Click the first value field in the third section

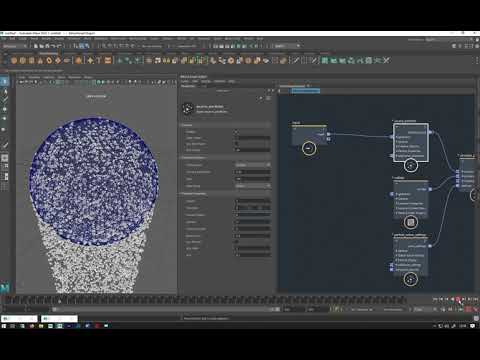click(x=253, y=201)
